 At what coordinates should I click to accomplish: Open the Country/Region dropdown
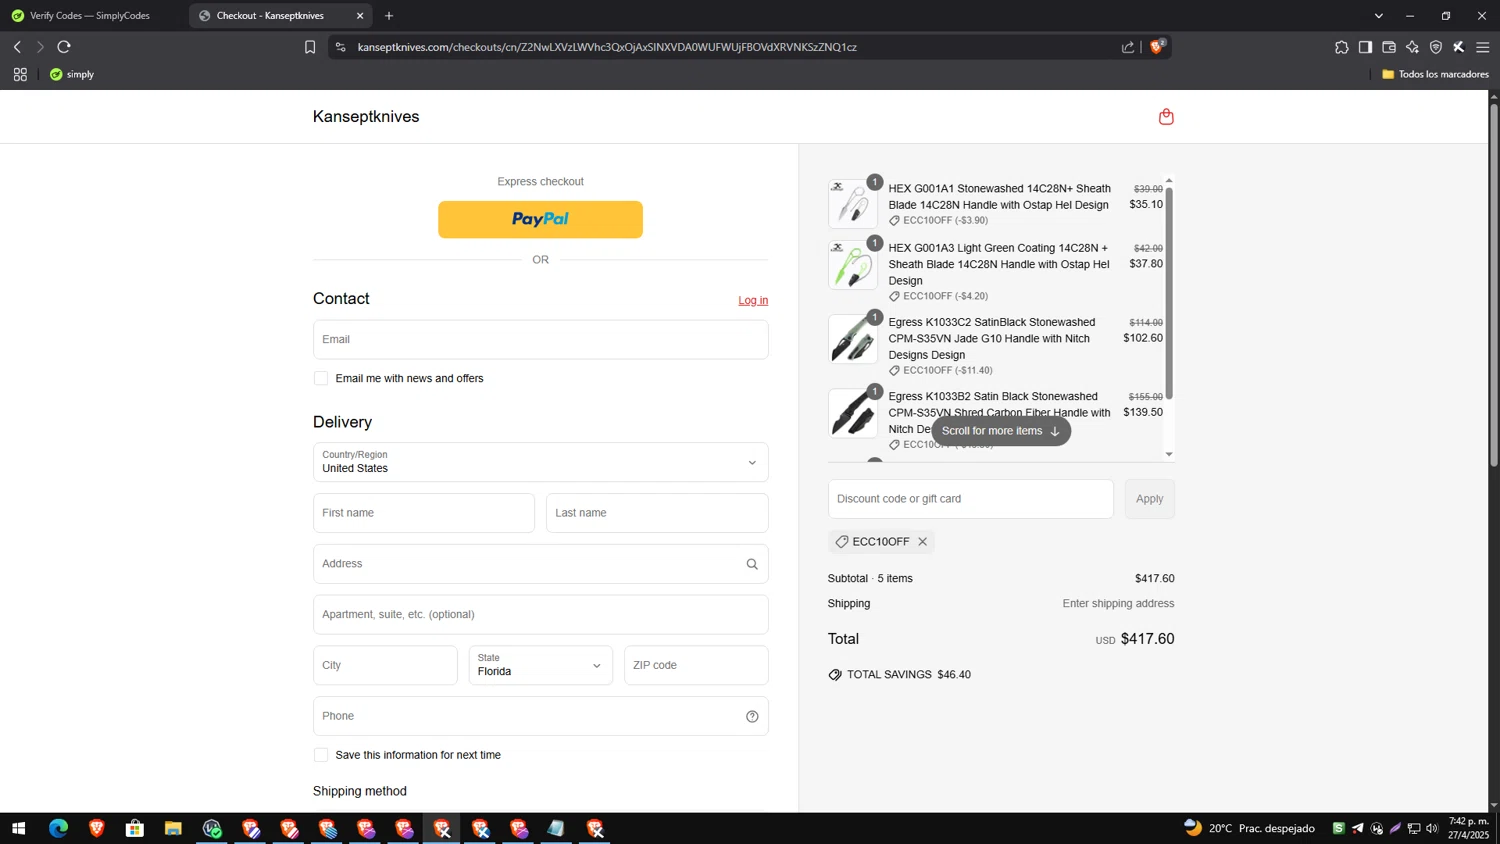(x=540, y=462)
